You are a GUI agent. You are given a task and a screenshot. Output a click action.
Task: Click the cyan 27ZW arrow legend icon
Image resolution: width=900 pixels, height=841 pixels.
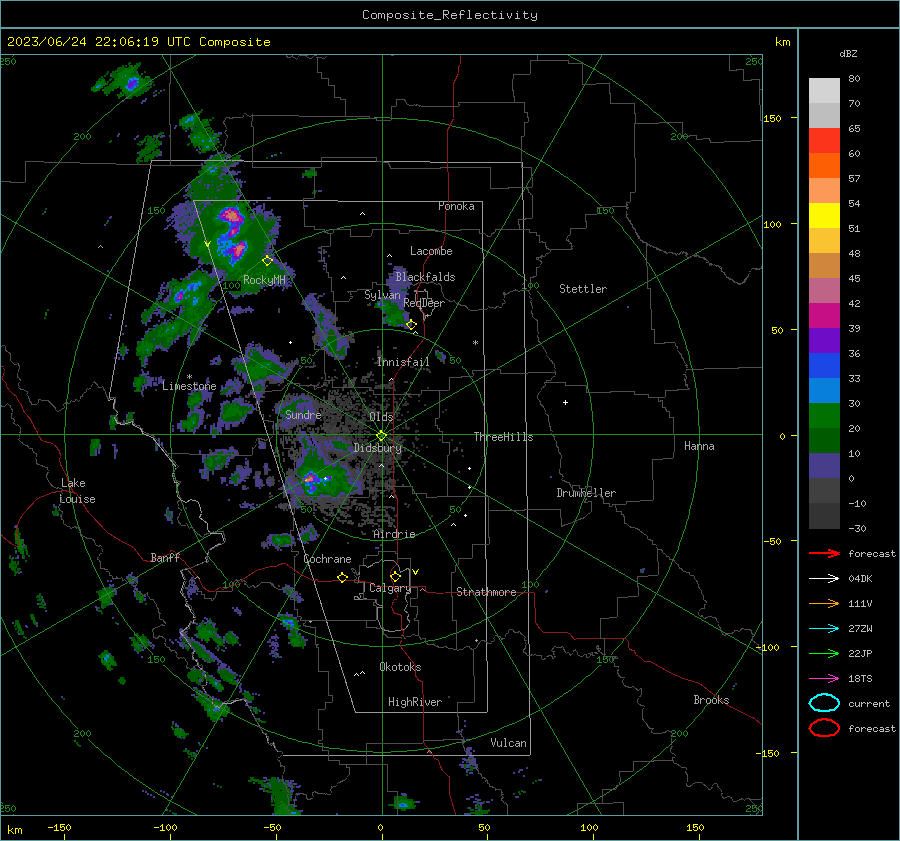point(824,629)
